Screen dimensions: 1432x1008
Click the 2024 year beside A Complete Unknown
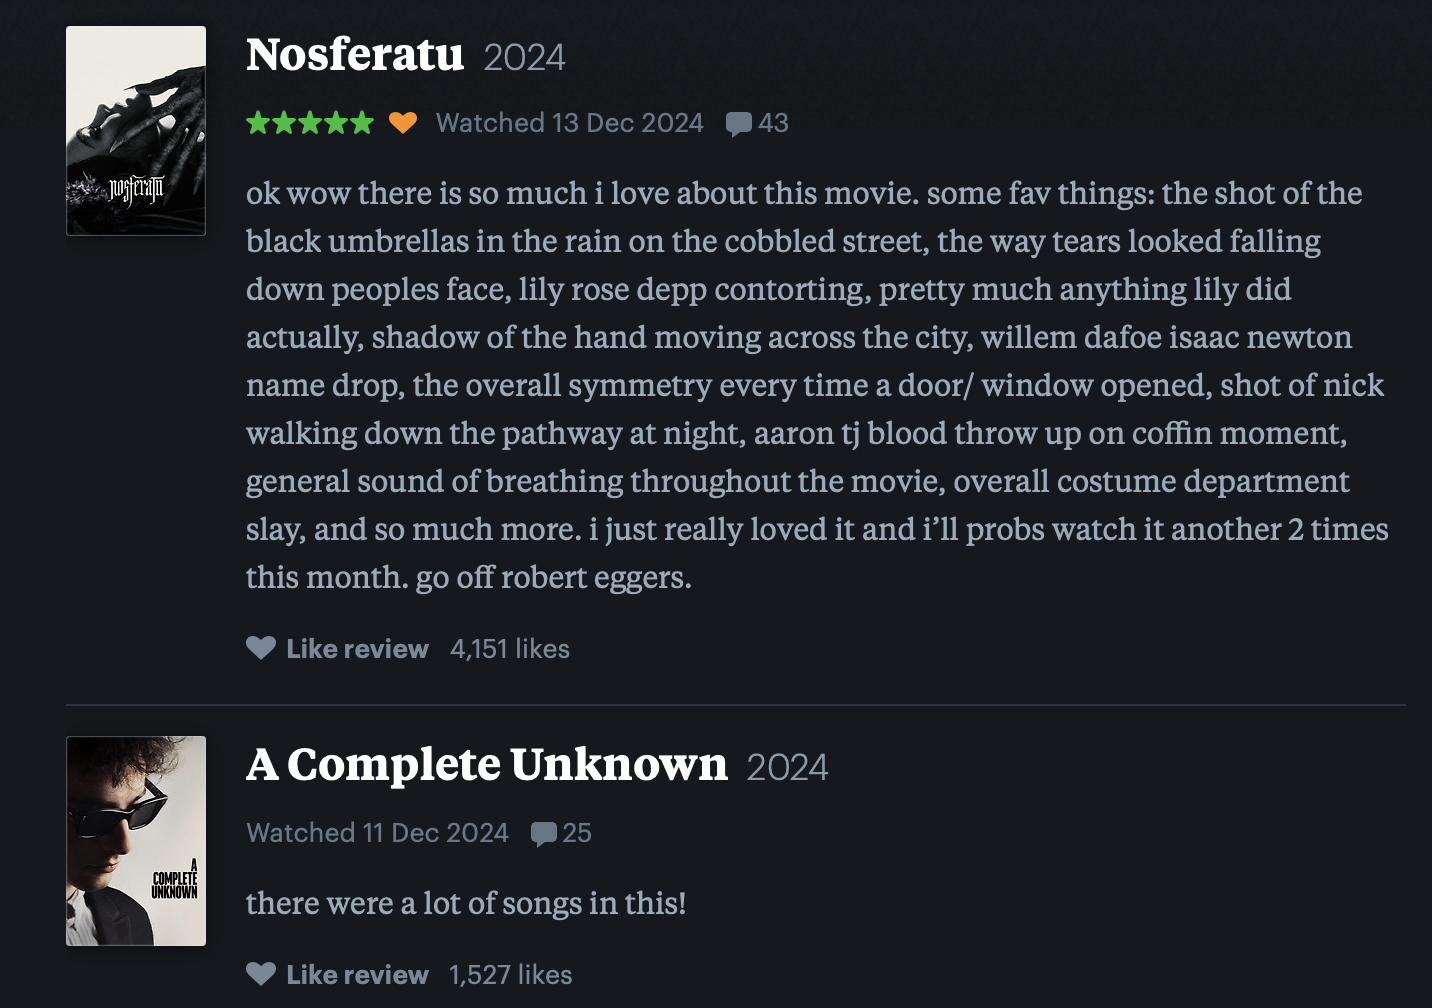[x=787, y=768]
